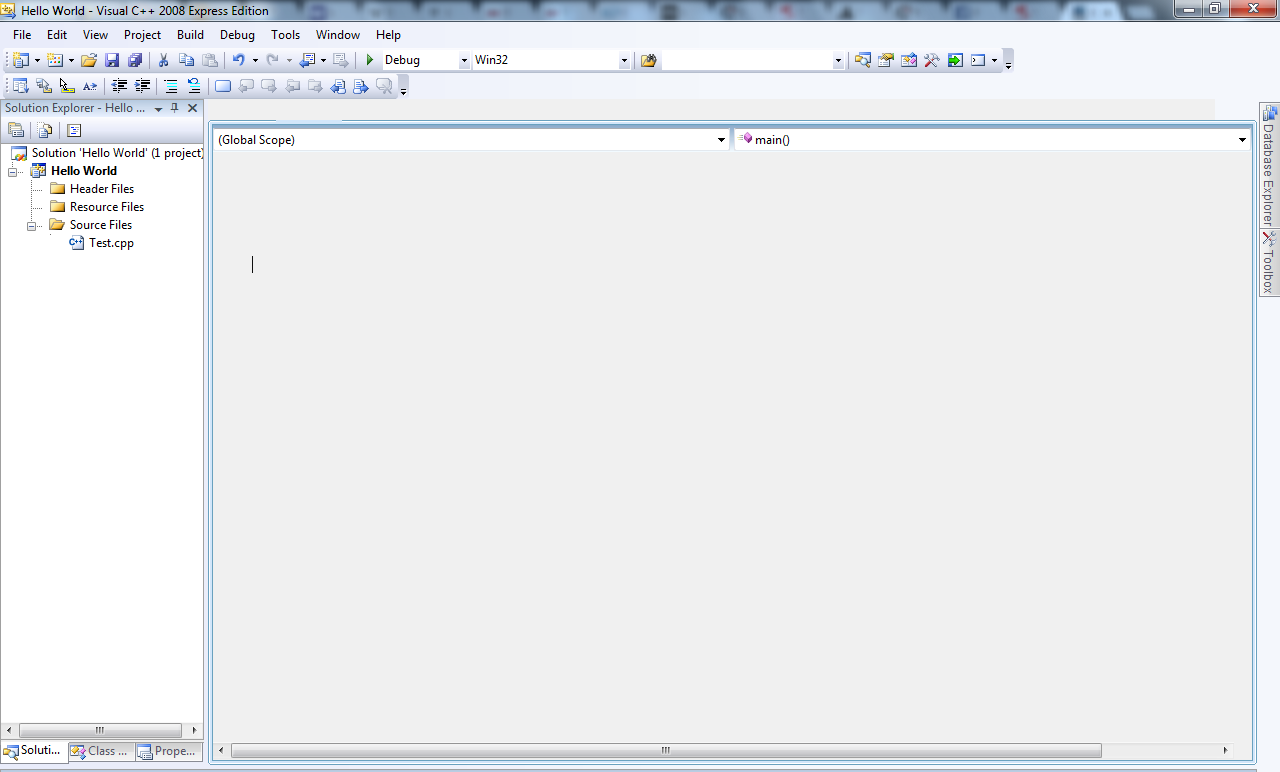Open the Edit menu
The image size is (1280, 772).
[x=57, y=34]
